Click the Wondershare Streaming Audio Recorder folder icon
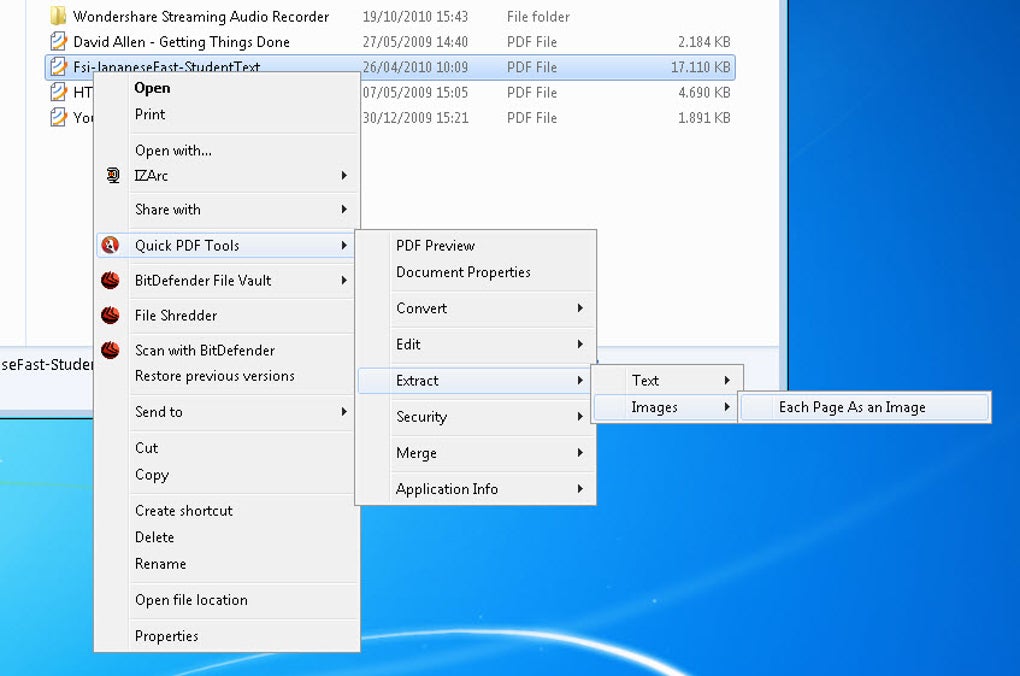1020x676 pixels. pos(58,16)
